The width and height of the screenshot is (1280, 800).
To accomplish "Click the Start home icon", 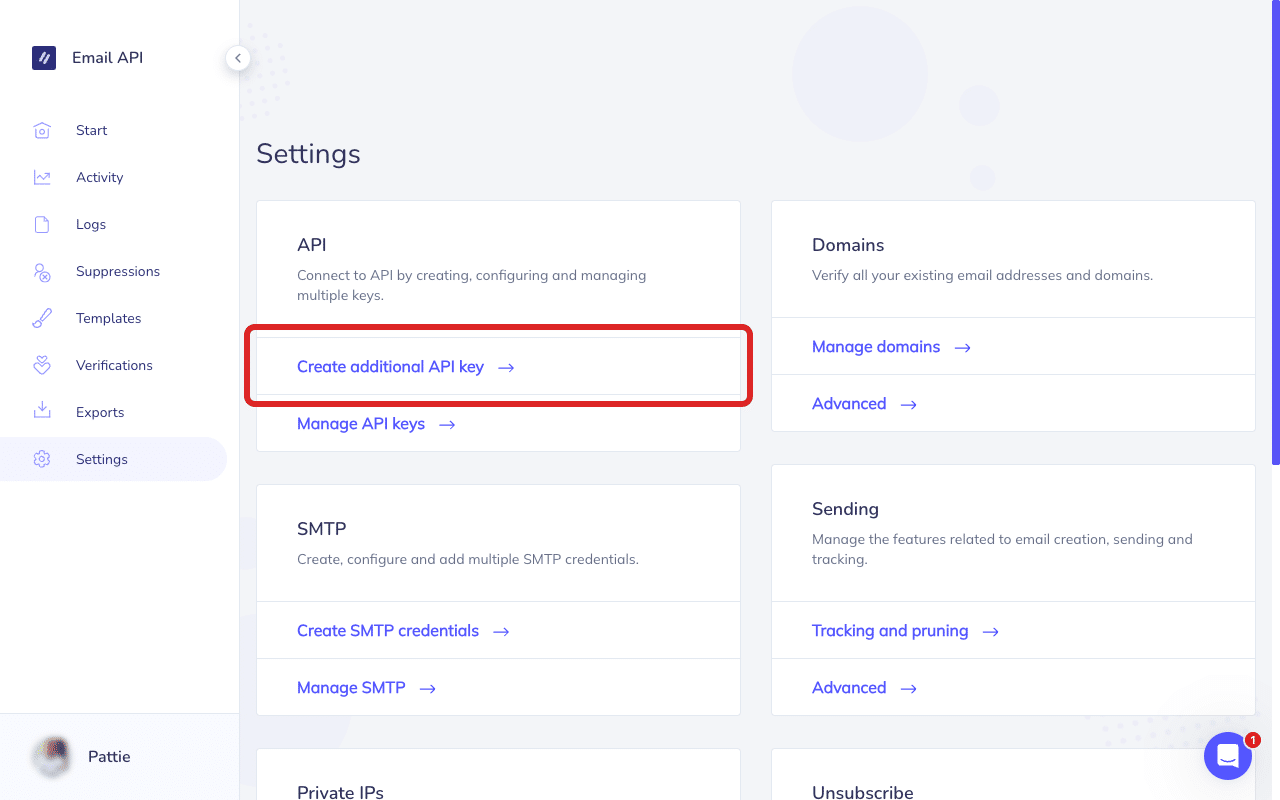I will 42,130.
